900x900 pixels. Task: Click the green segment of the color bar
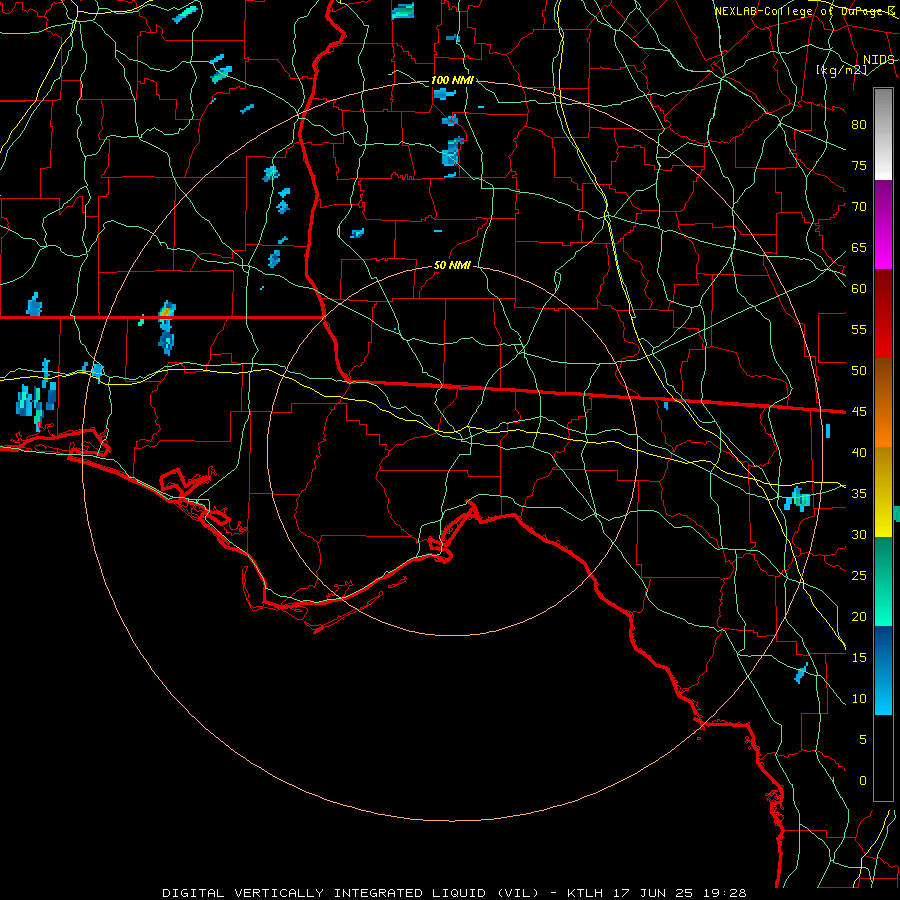pyautogui.click(x=883, y=581)
